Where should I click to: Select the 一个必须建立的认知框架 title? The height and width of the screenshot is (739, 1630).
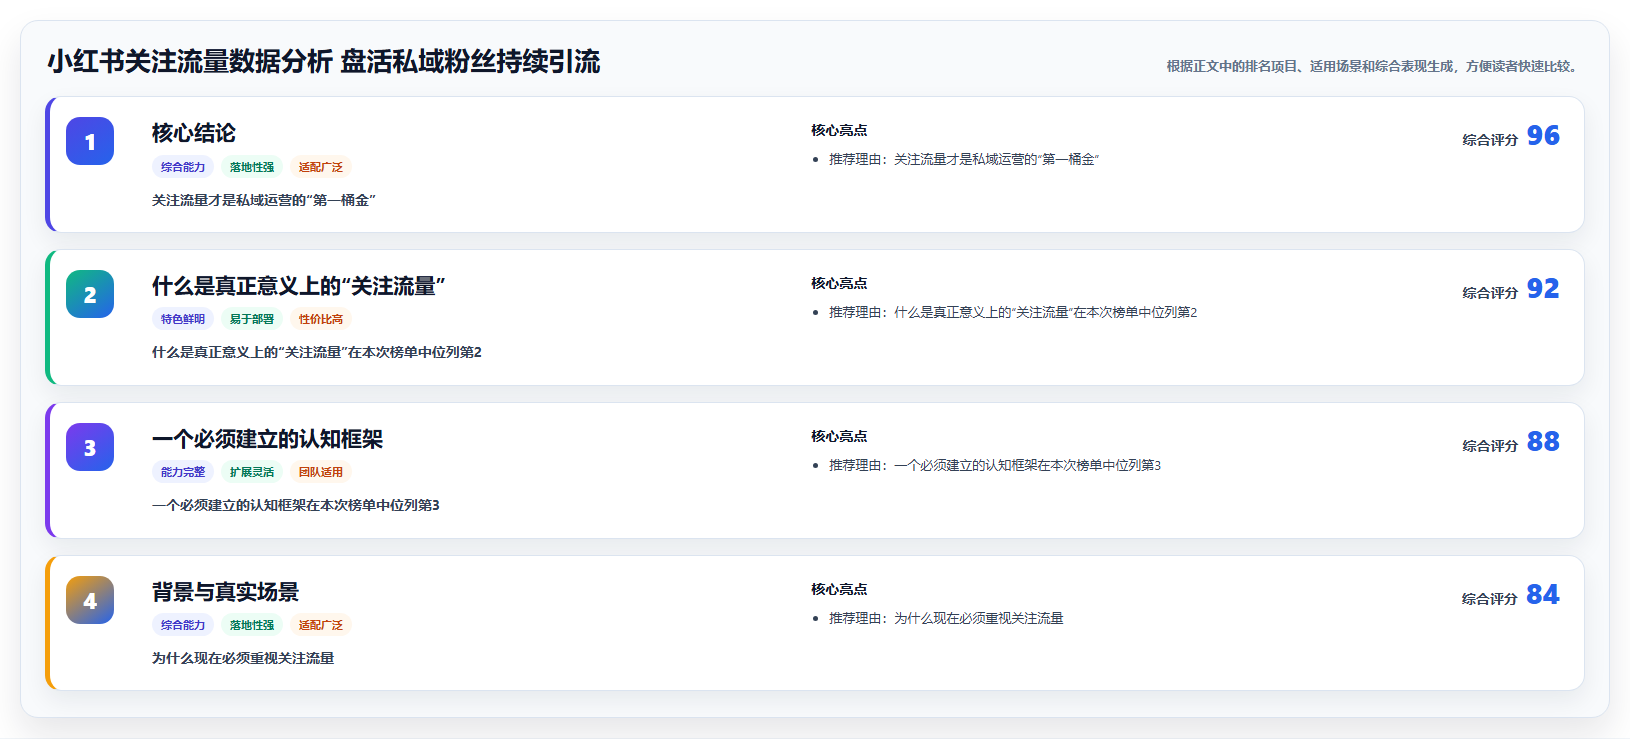(267, 439)
